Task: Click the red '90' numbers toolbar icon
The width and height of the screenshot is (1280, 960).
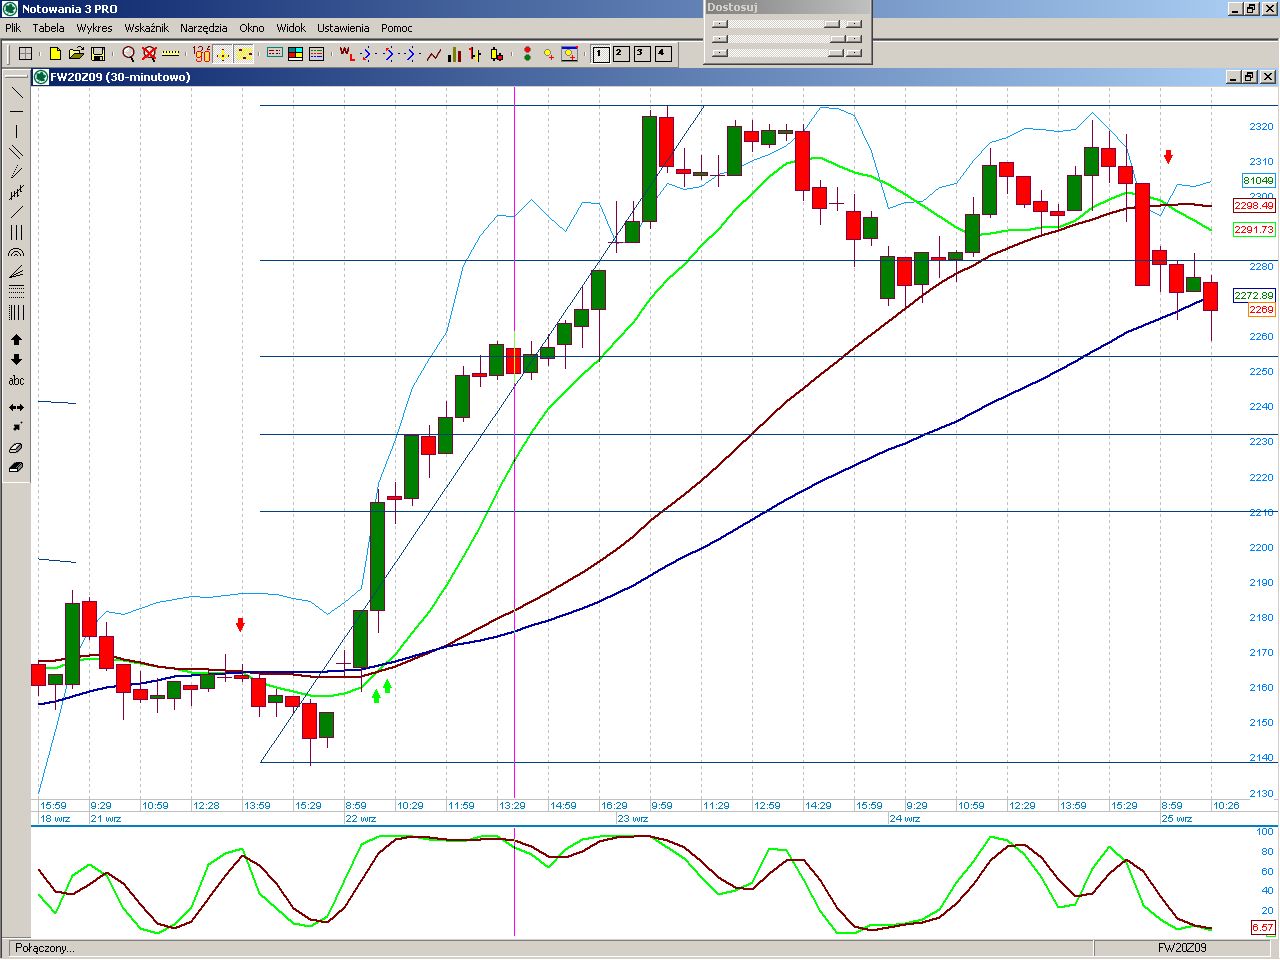Action: click(202, 54)
